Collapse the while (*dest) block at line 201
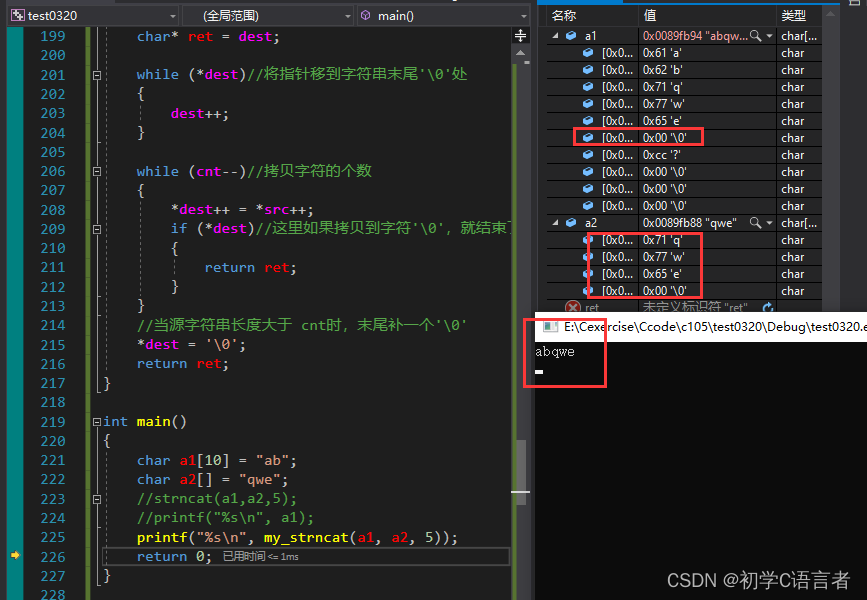 (97, 75)
